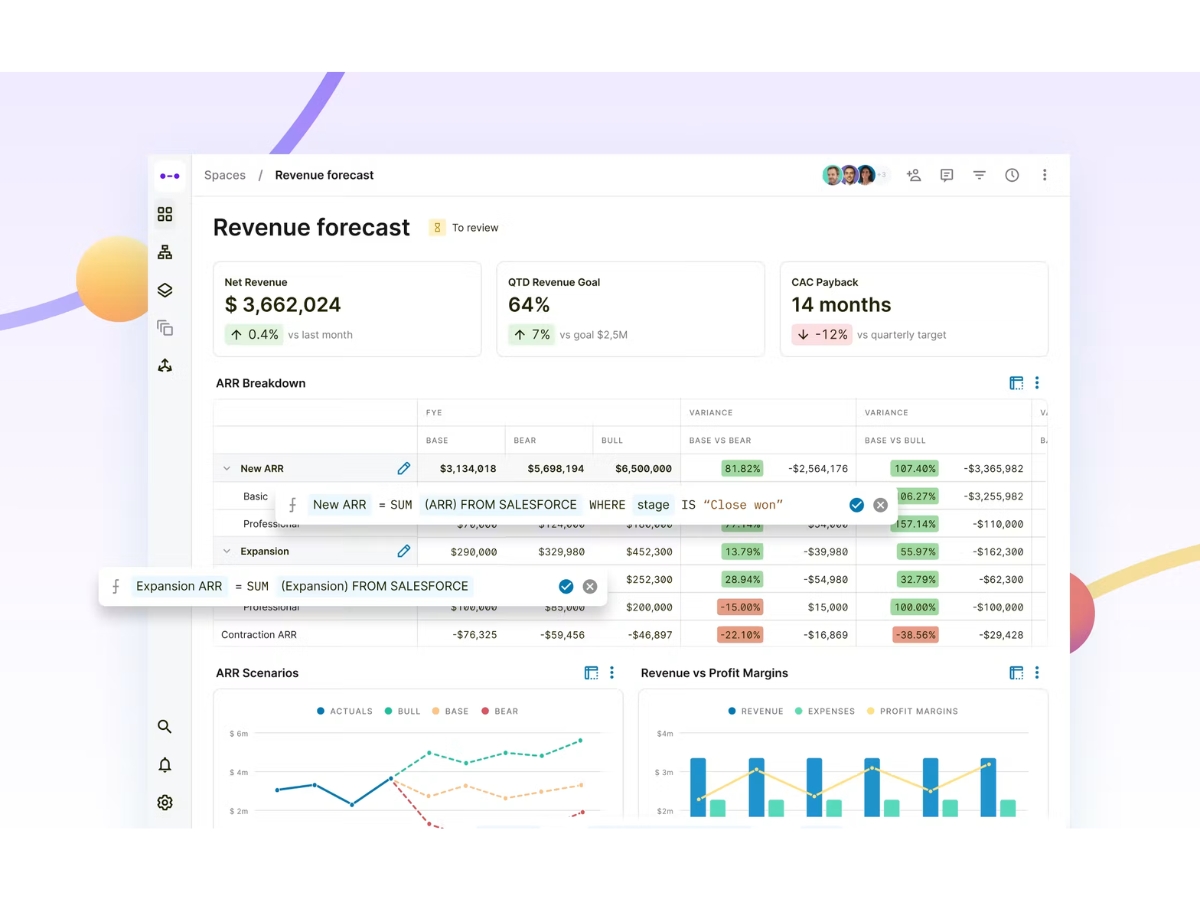Open the page more-options menu in top bar

(1045, 175)
